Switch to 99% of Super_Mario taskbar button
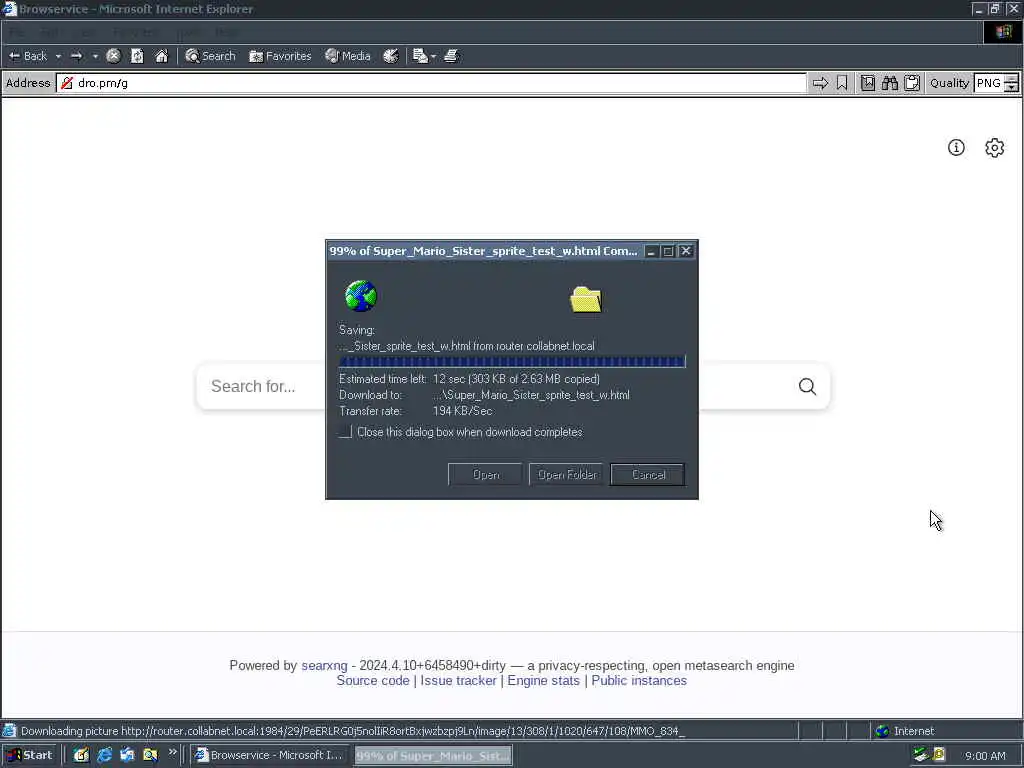1024x768 pixels. pos(434,756)
